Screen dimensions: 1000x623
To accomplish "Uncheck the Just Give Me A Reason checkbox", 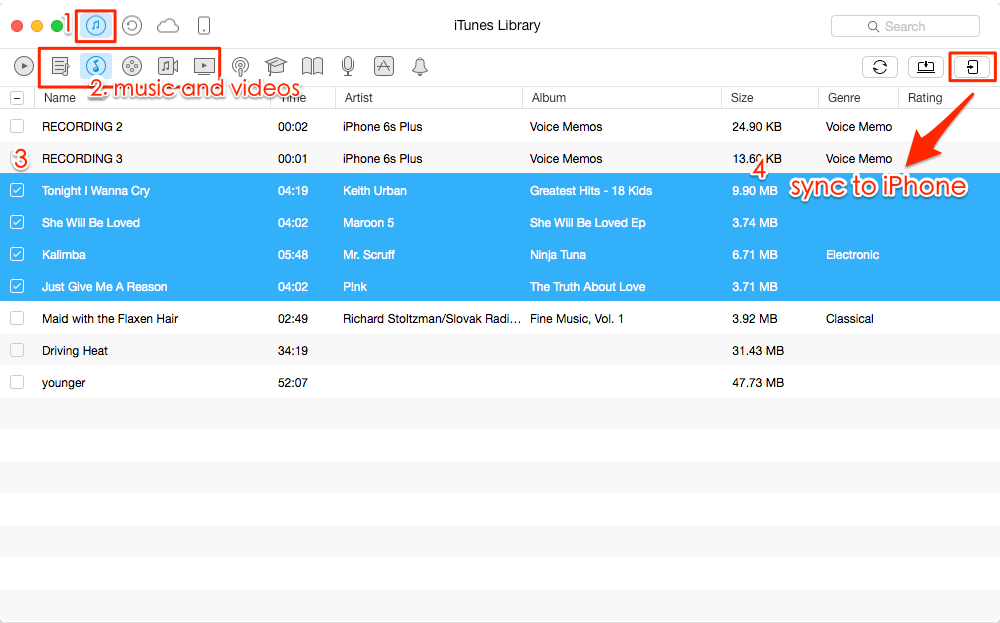I will pos(17,286).
